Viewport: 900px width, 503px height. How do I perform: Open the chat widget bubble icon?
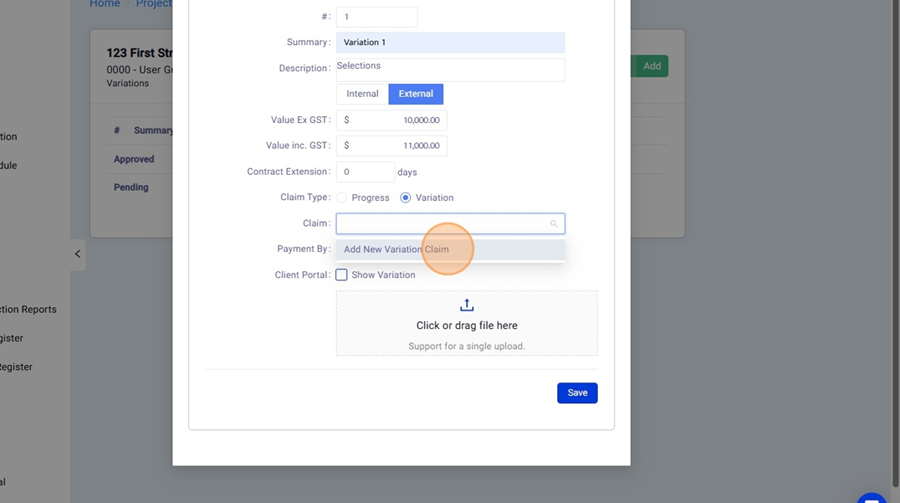(x=871, y=499)
